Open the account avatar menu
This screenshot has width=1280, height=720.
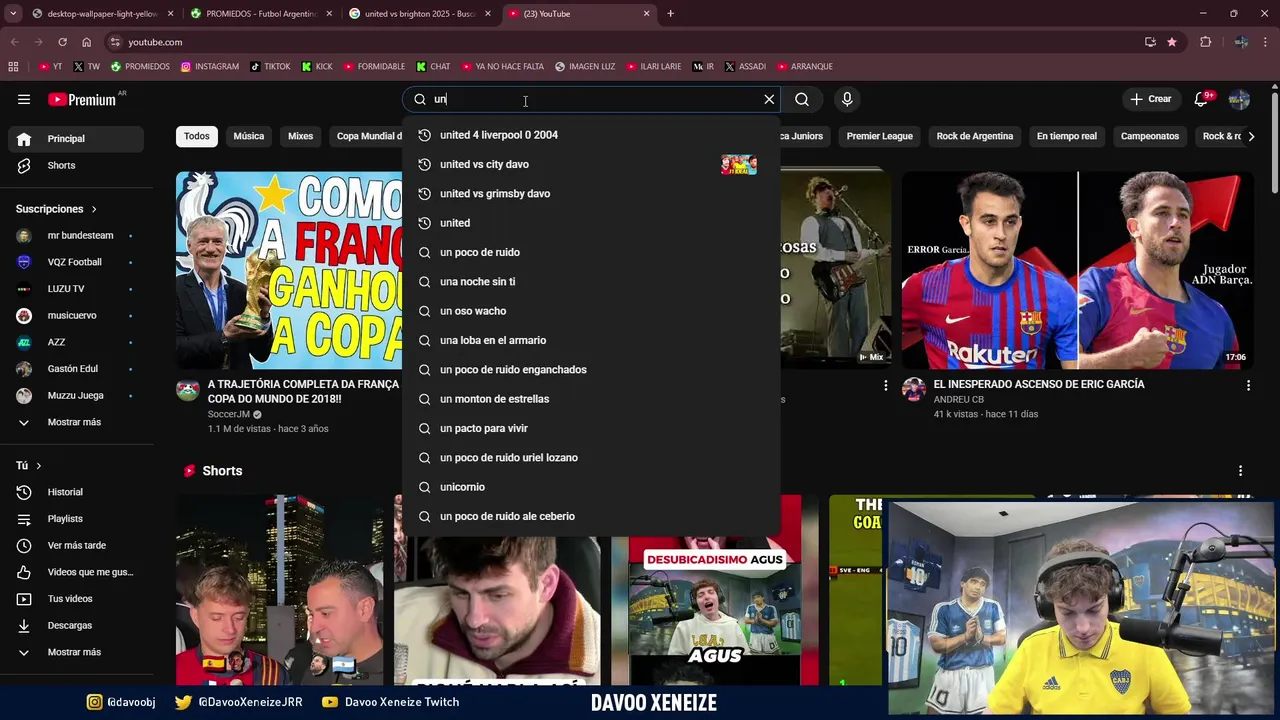point(1239,99)
